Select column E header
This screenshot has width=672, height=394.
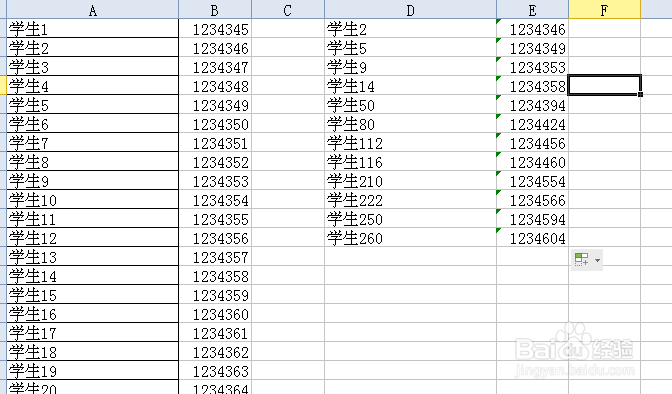[x=532, y=9]
